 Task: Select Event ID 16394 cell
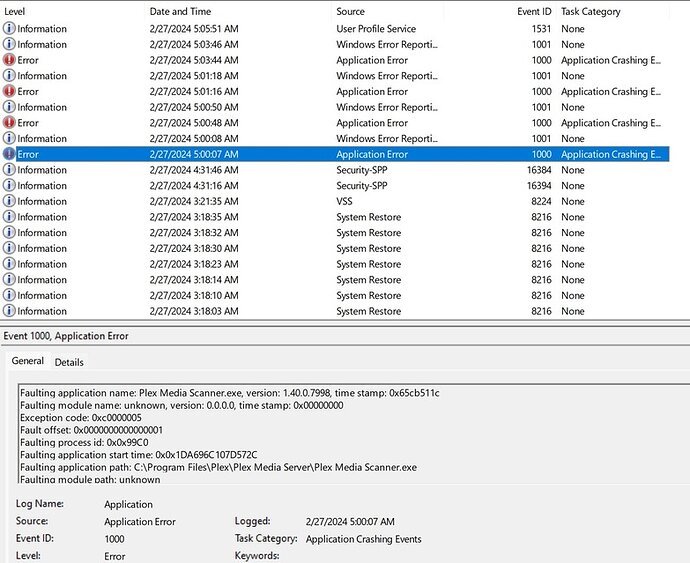pos(539,186)
